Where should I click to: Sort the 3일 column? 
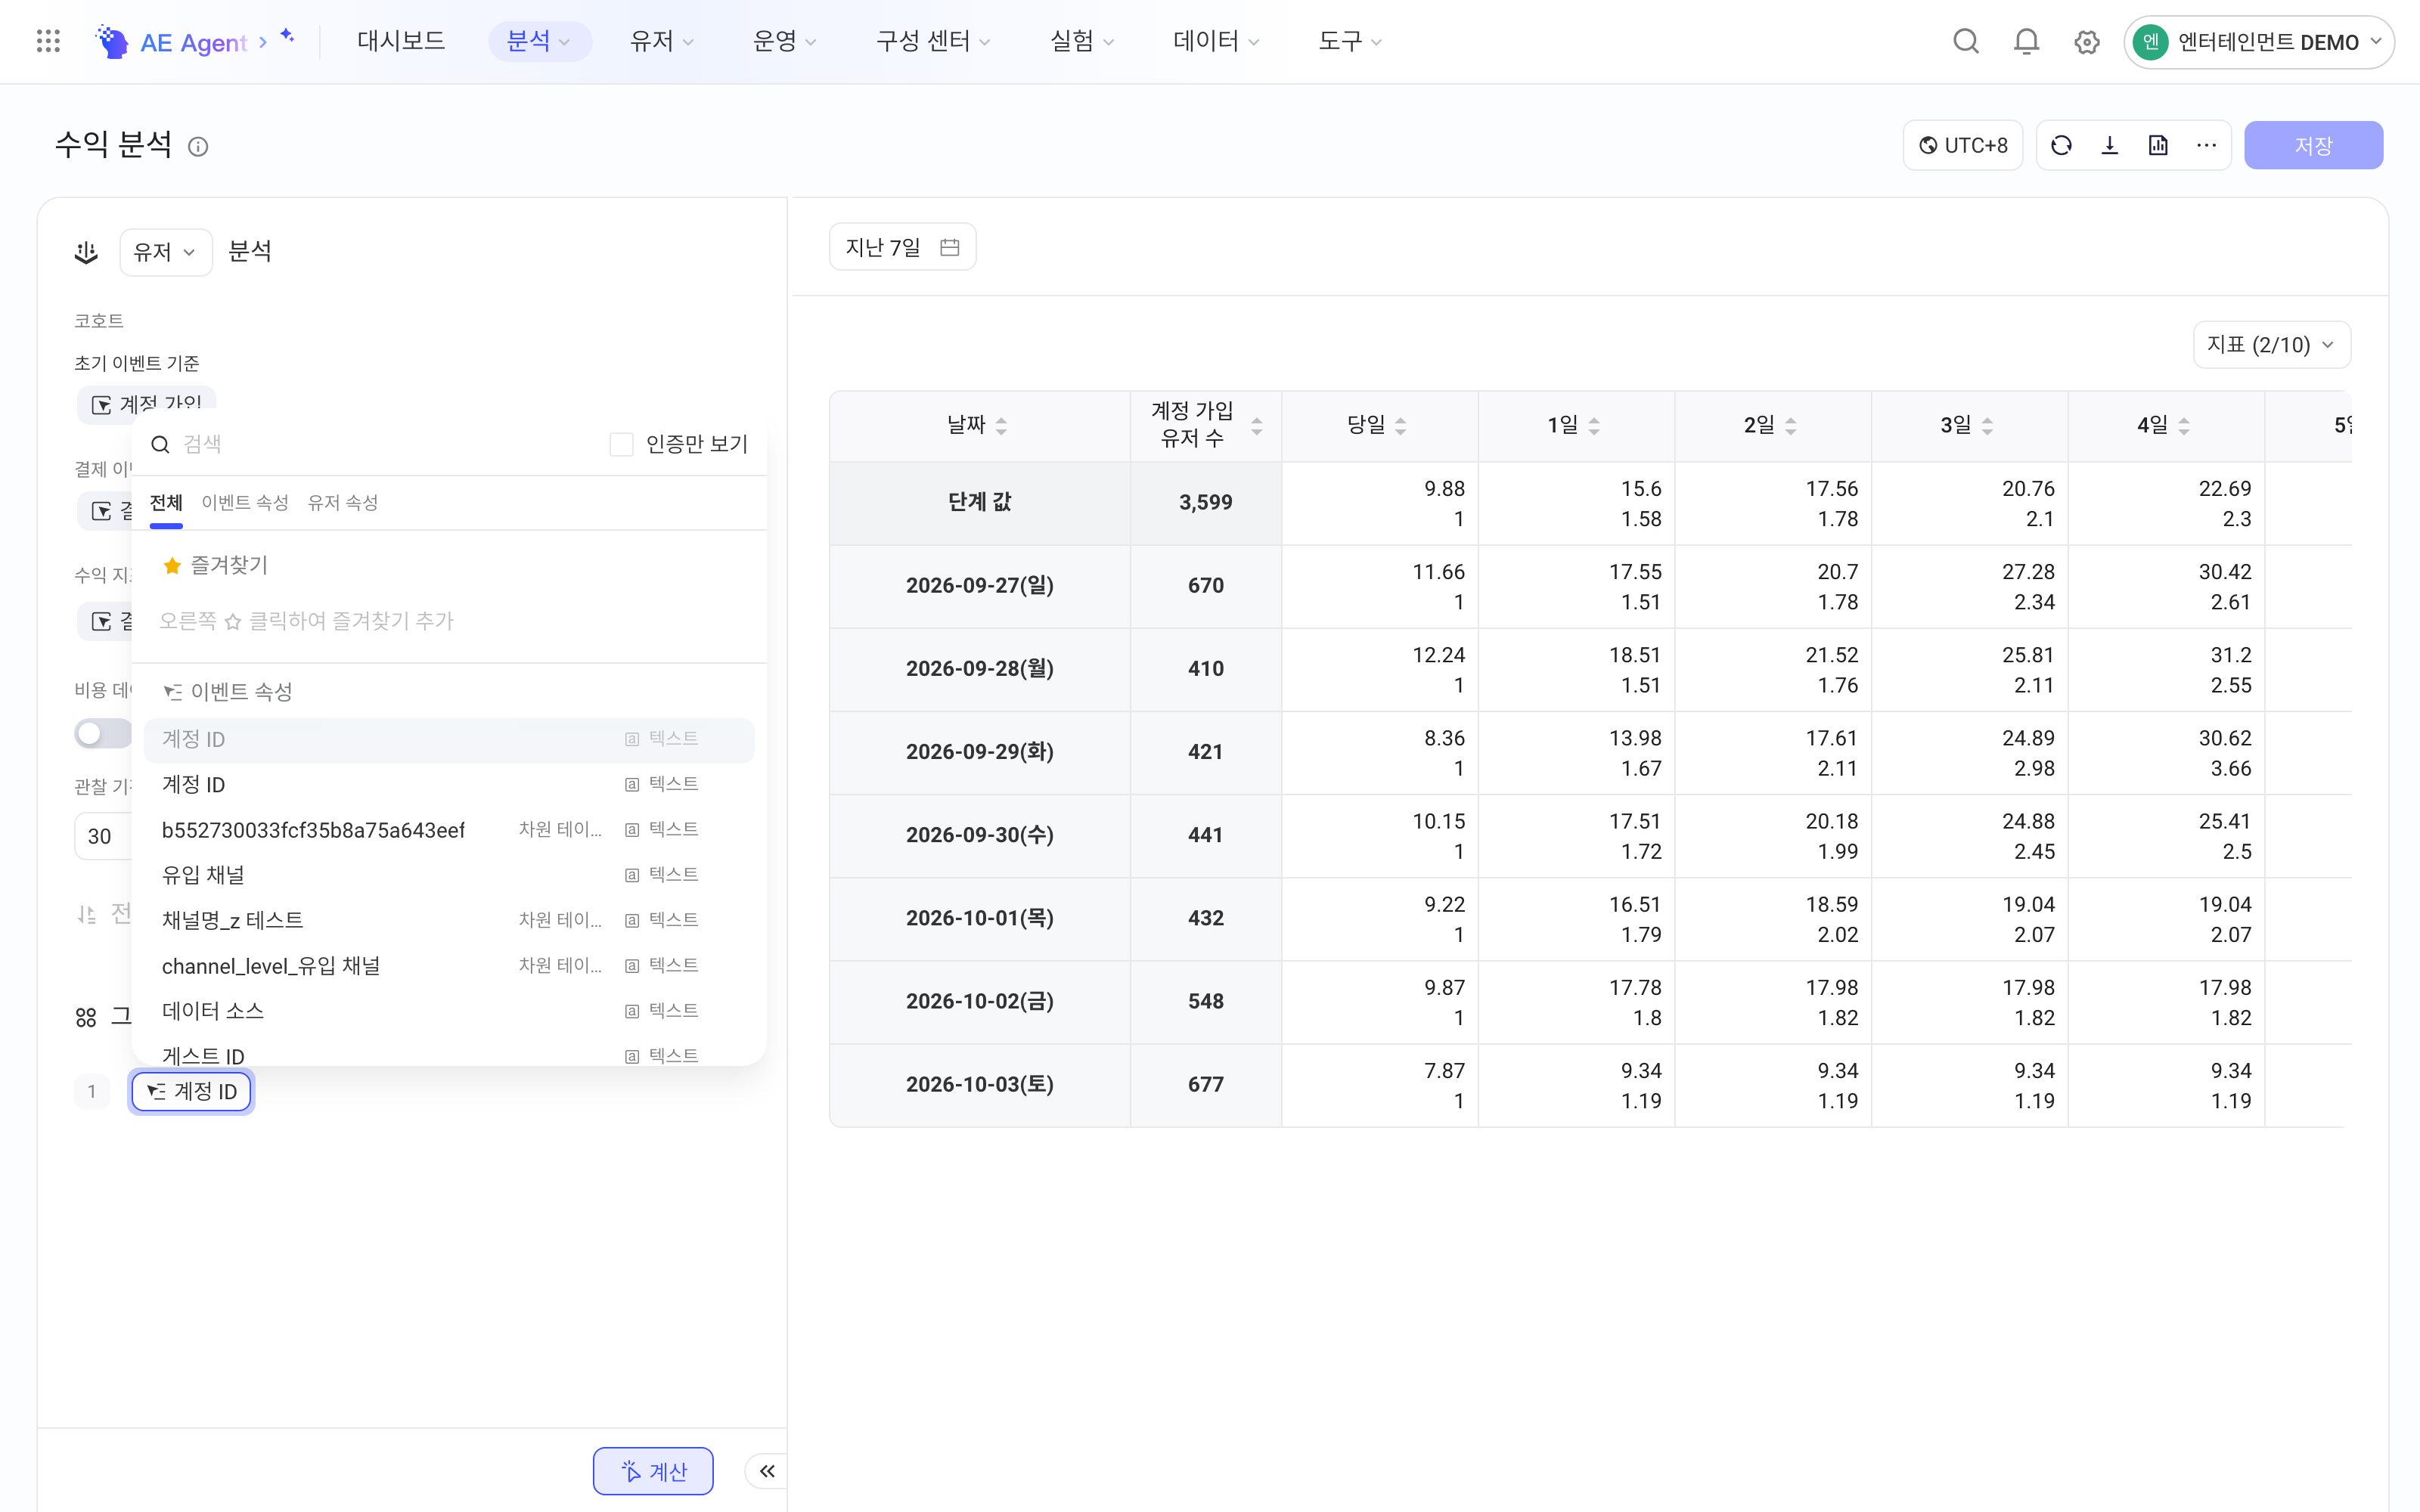(x=1987, y=426)
